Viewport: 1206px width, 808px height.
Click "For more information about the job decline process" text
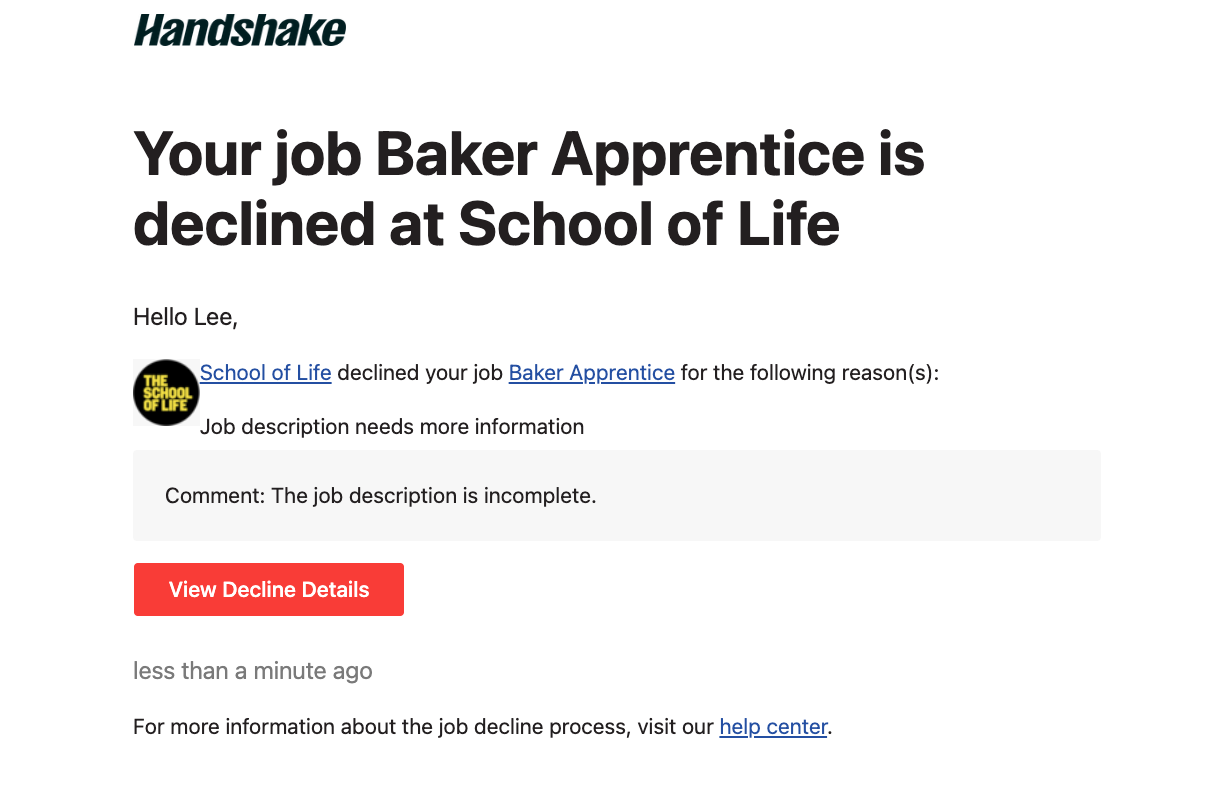[x=379, y=727]
